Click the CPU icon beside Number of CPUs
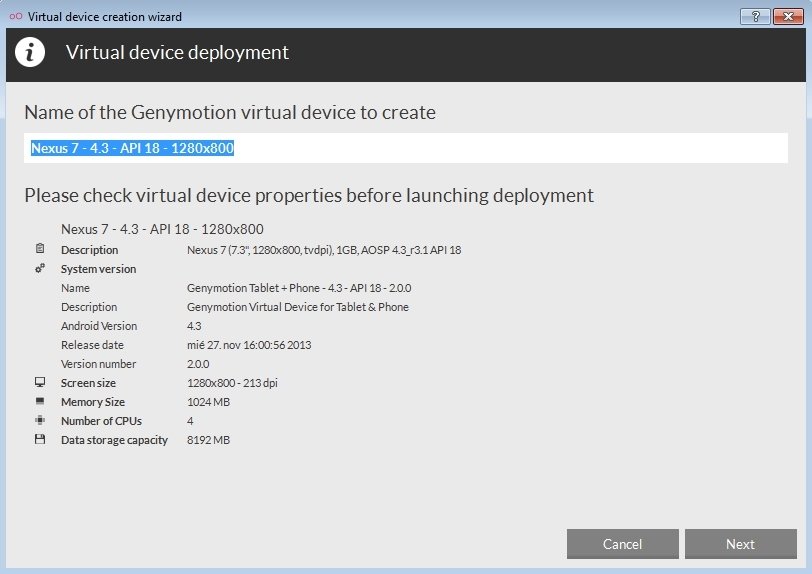 [40, 420]
